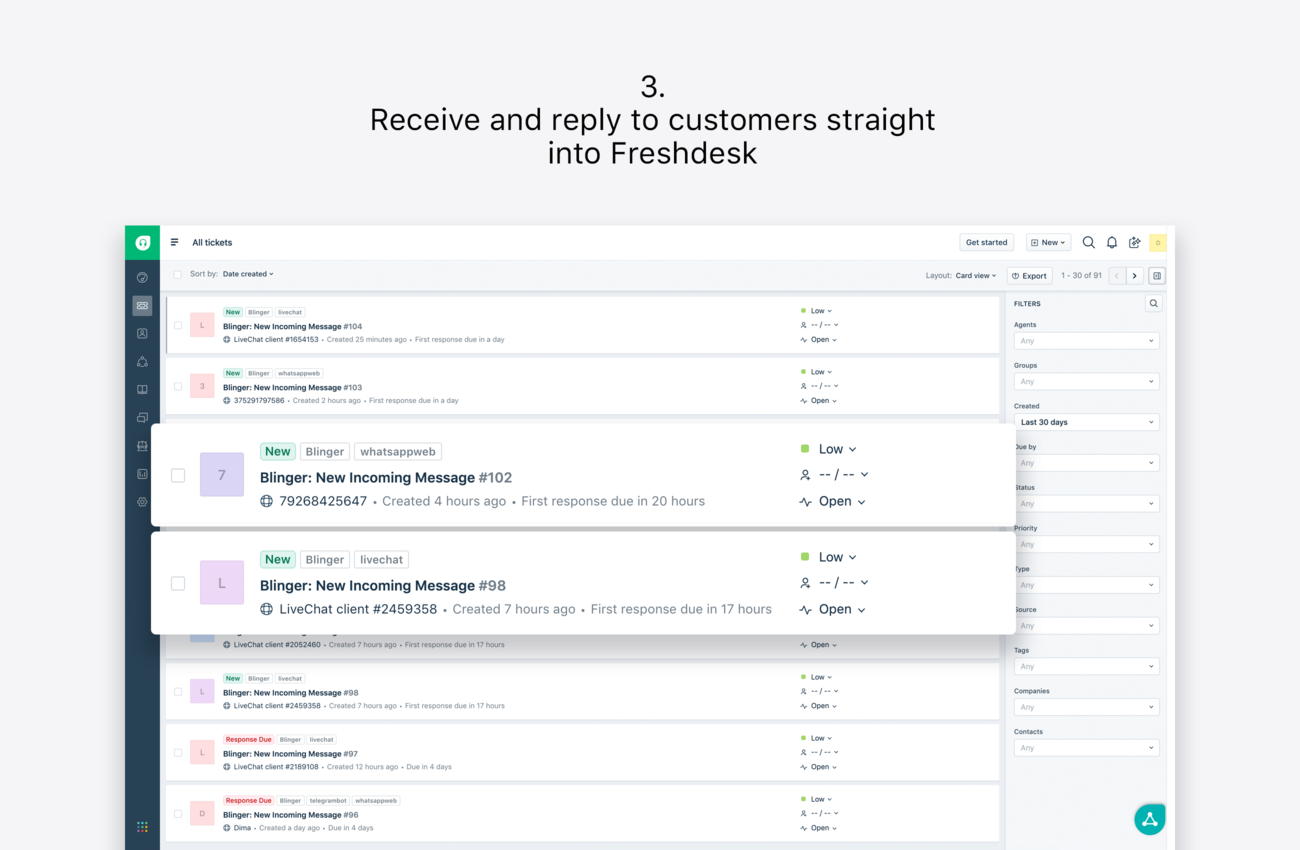
Task: Open the Knowledge Base book icon
Action: click(x=142, y=389)
